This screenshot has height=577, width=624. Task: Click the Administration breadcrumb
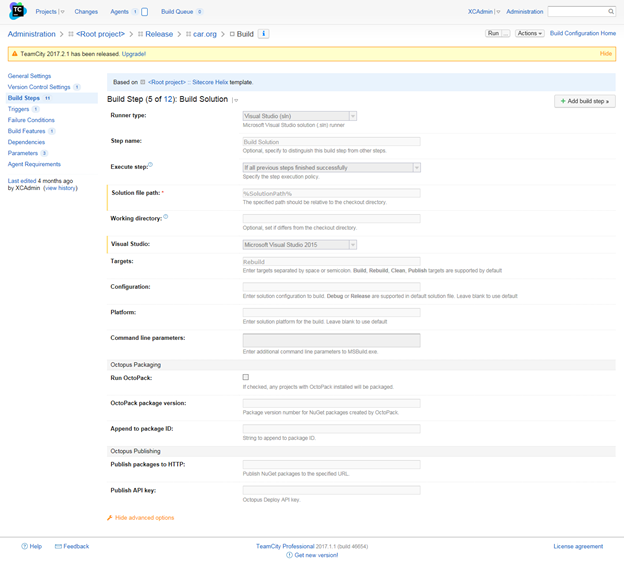click(x=31, y=34)
